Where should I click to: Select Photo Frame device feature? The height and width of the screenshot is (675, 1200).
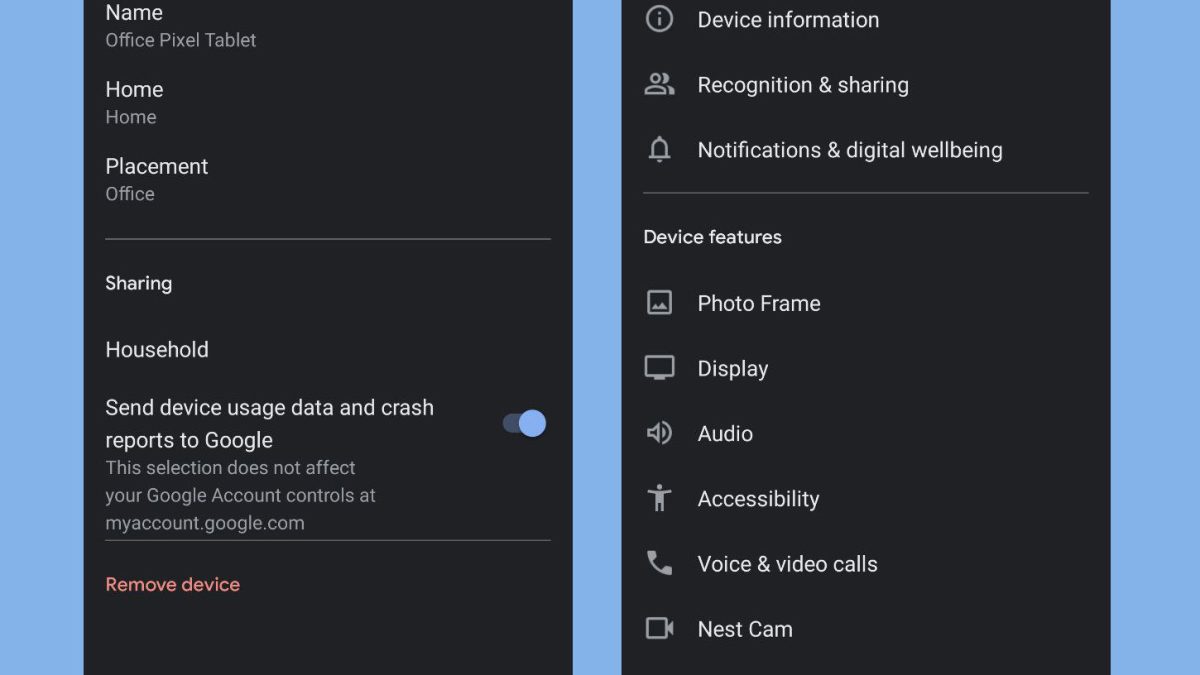tap(758, 304)
